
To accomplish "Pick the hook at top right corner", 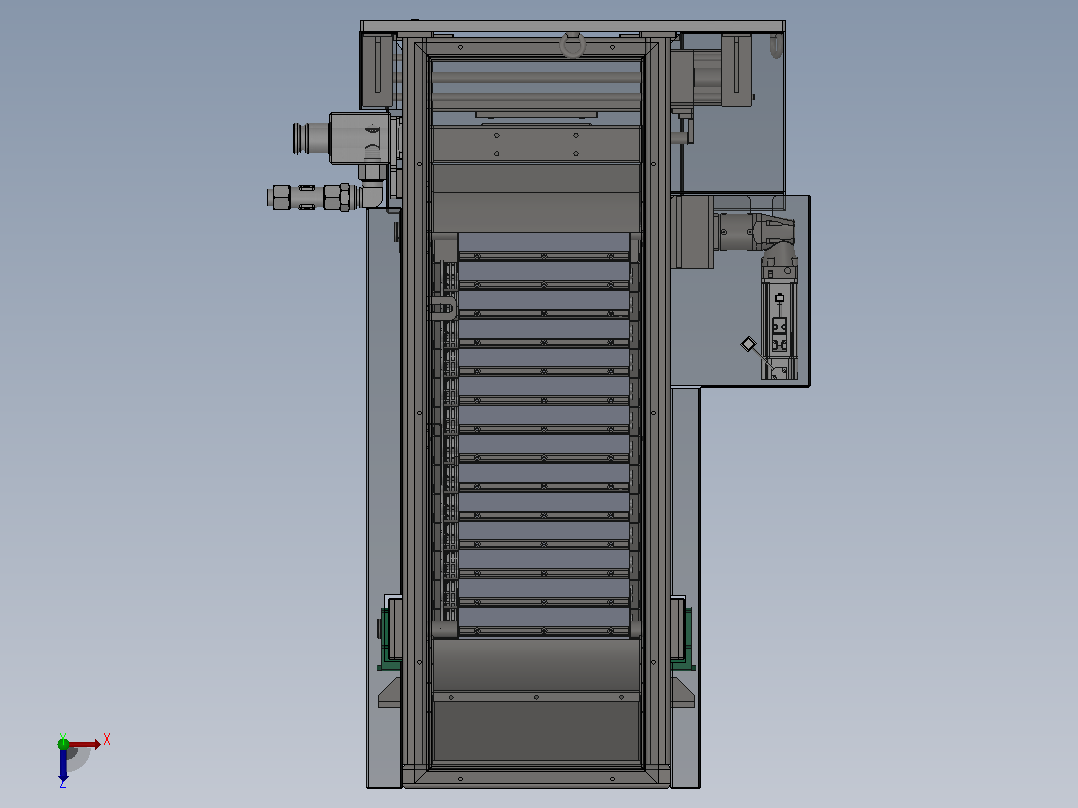I will pyautogui.click(x=776, y=47).
